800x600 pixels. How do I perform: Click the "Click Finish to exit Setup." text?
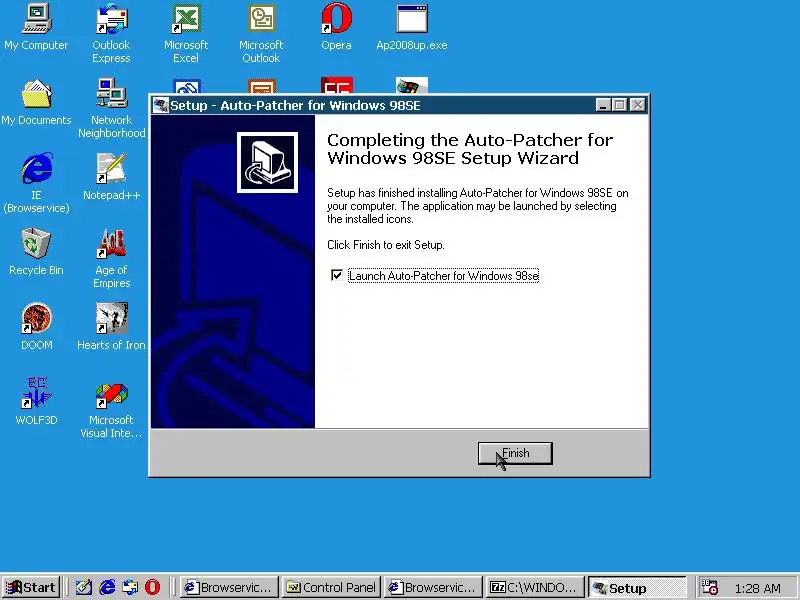[386, 245]
